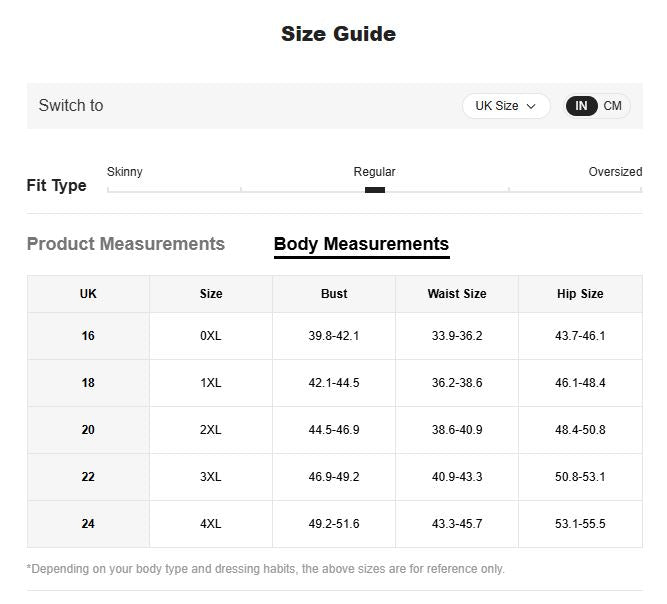Click the 4XL hip value 53.1-55.5
The height and width of the screenshot is (604, 667).
(580, 524)
